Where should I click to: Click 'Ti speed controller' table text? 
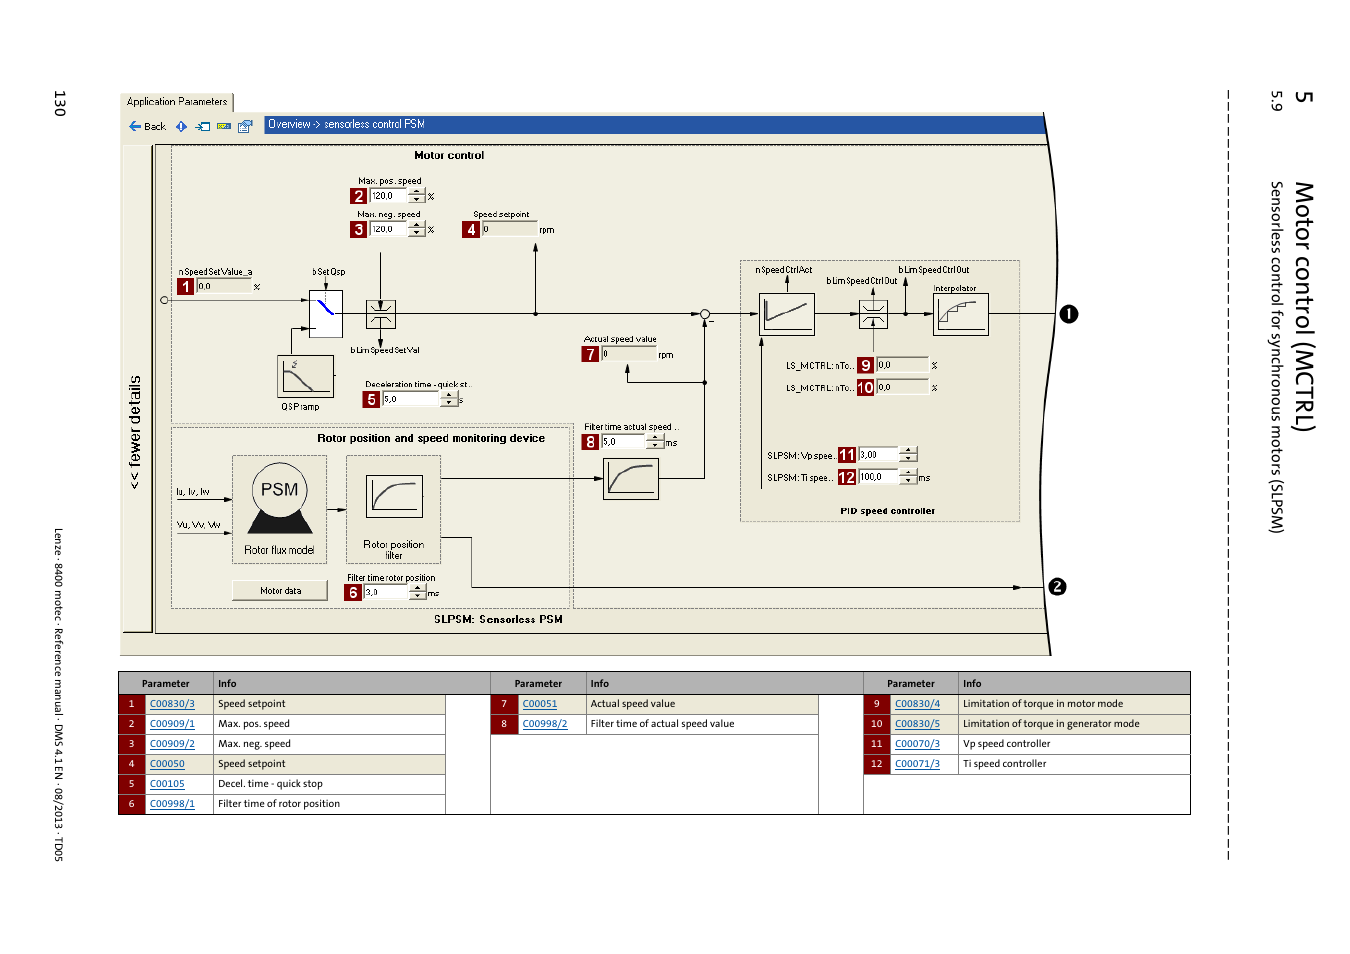[1005, 764]
